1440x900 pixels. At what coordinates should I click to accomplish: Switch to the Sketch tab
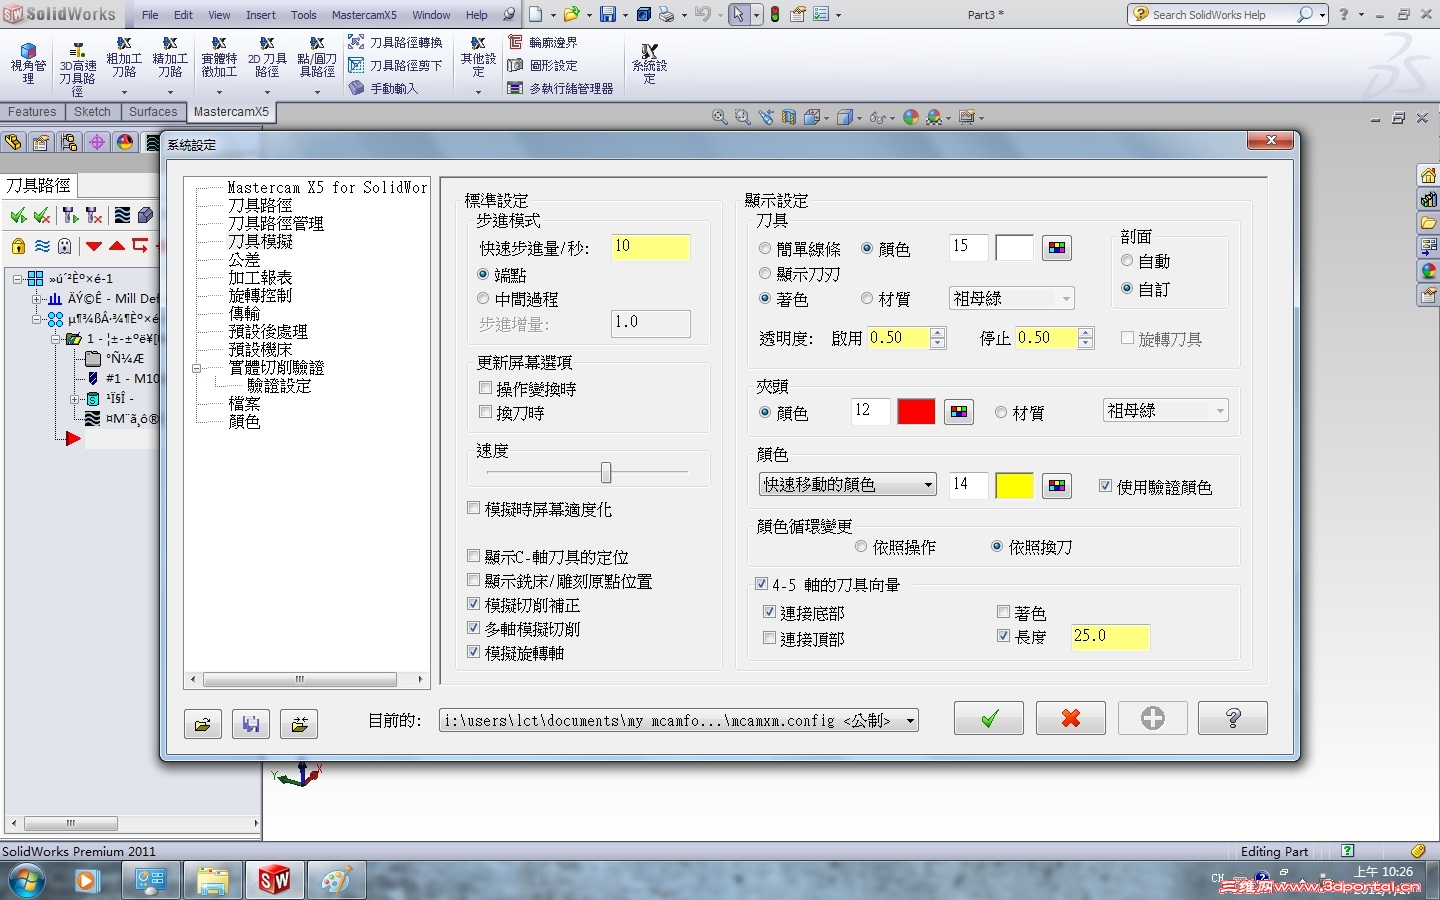pos(93,112)
